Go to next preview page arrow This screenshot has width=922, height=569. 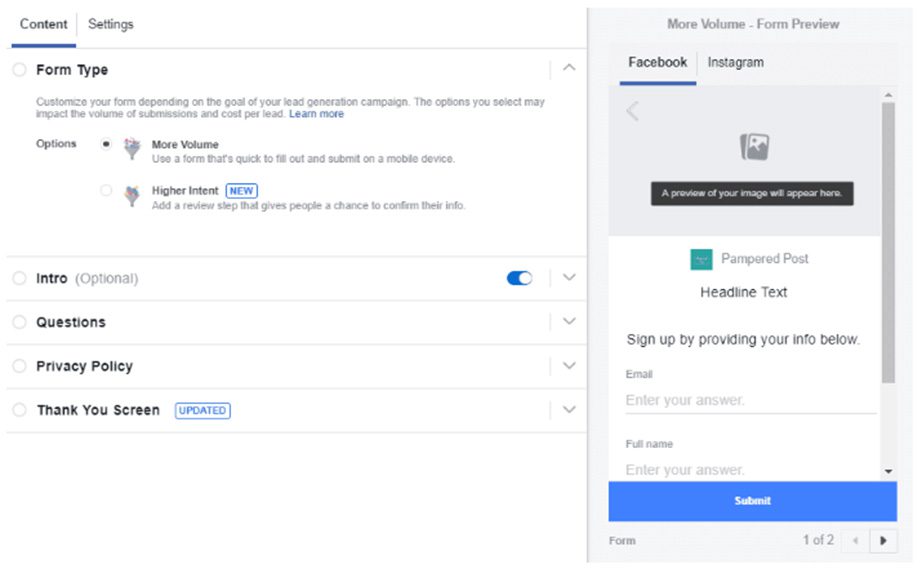click(883, 540)
